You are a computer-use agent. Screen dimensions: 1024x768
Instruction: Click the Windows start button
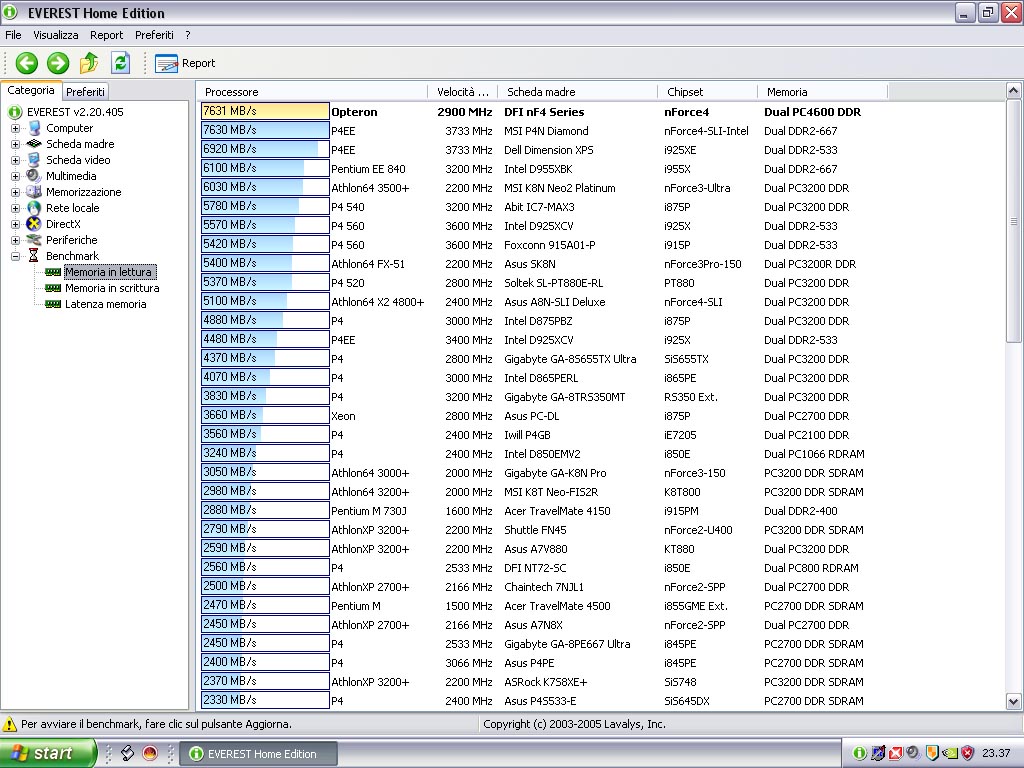48,754
